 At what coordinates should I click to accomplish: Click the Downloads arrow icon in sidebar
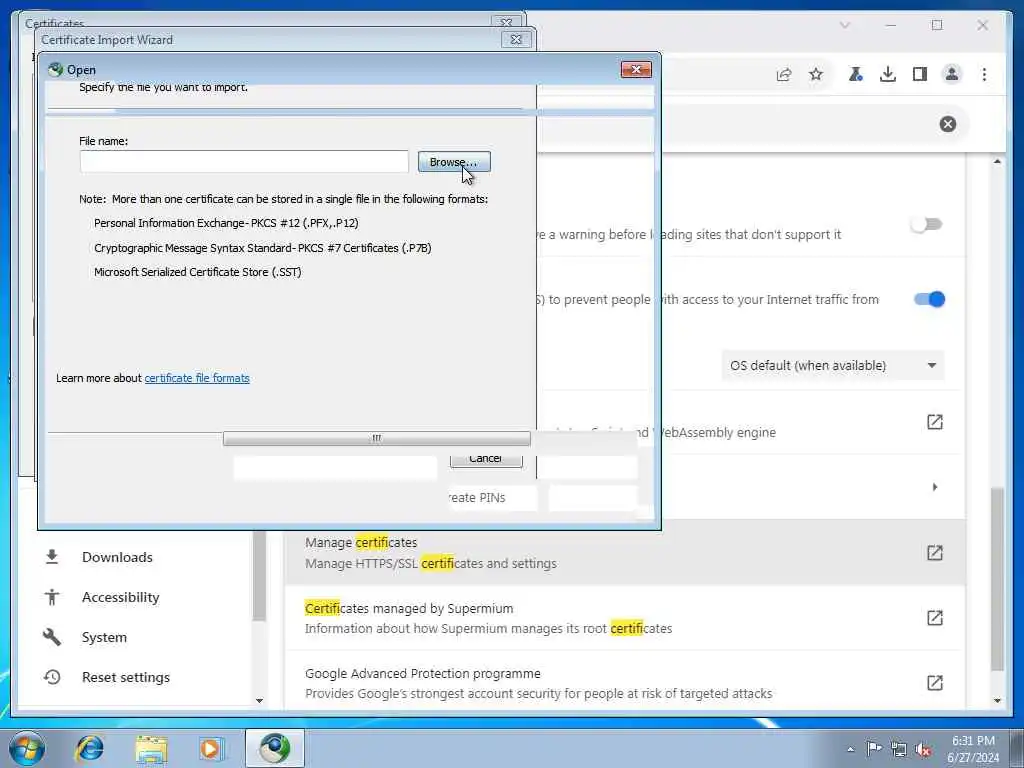[52, 557]
